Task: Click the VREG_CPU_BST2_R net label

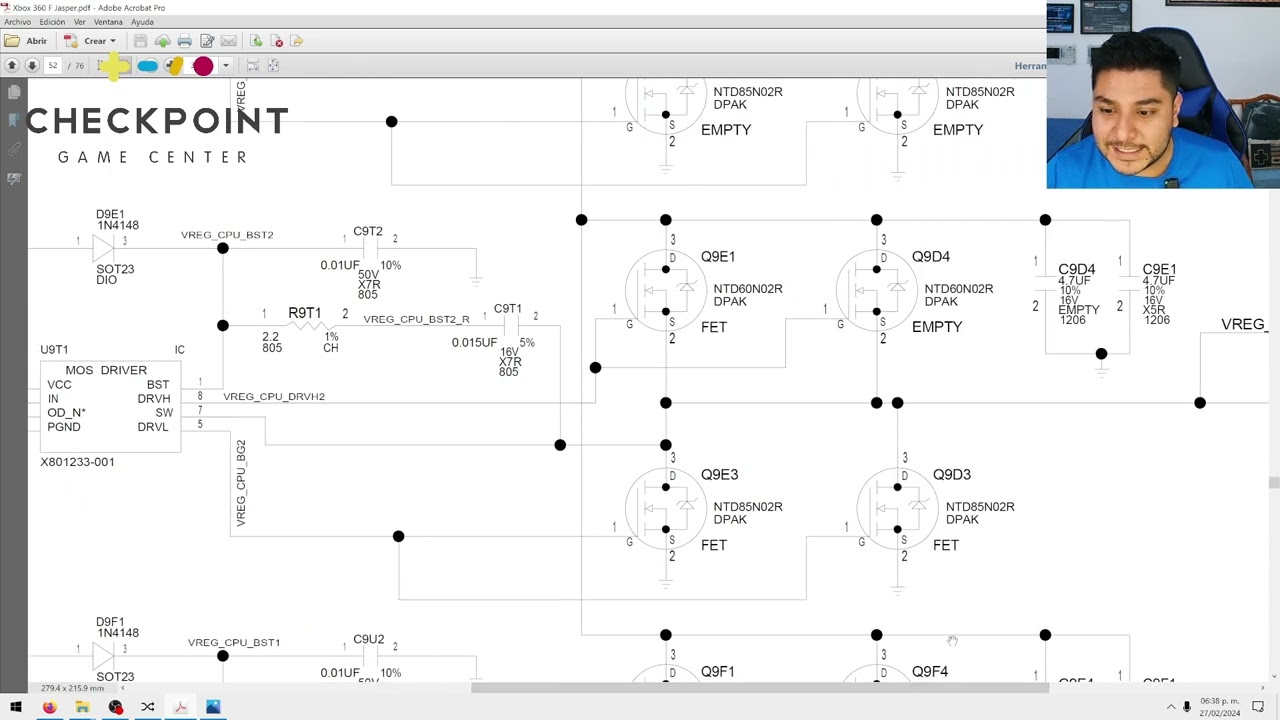Action: (x=416, y=319)
